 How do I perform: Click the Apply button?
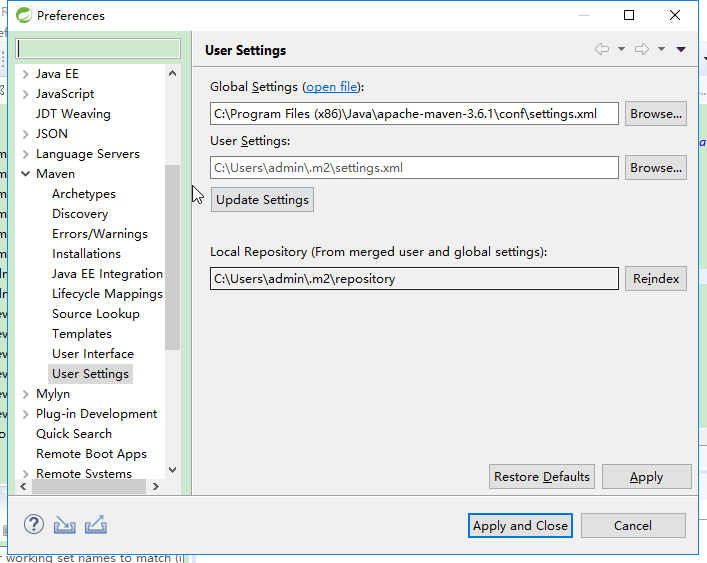[x=647, y=476]
